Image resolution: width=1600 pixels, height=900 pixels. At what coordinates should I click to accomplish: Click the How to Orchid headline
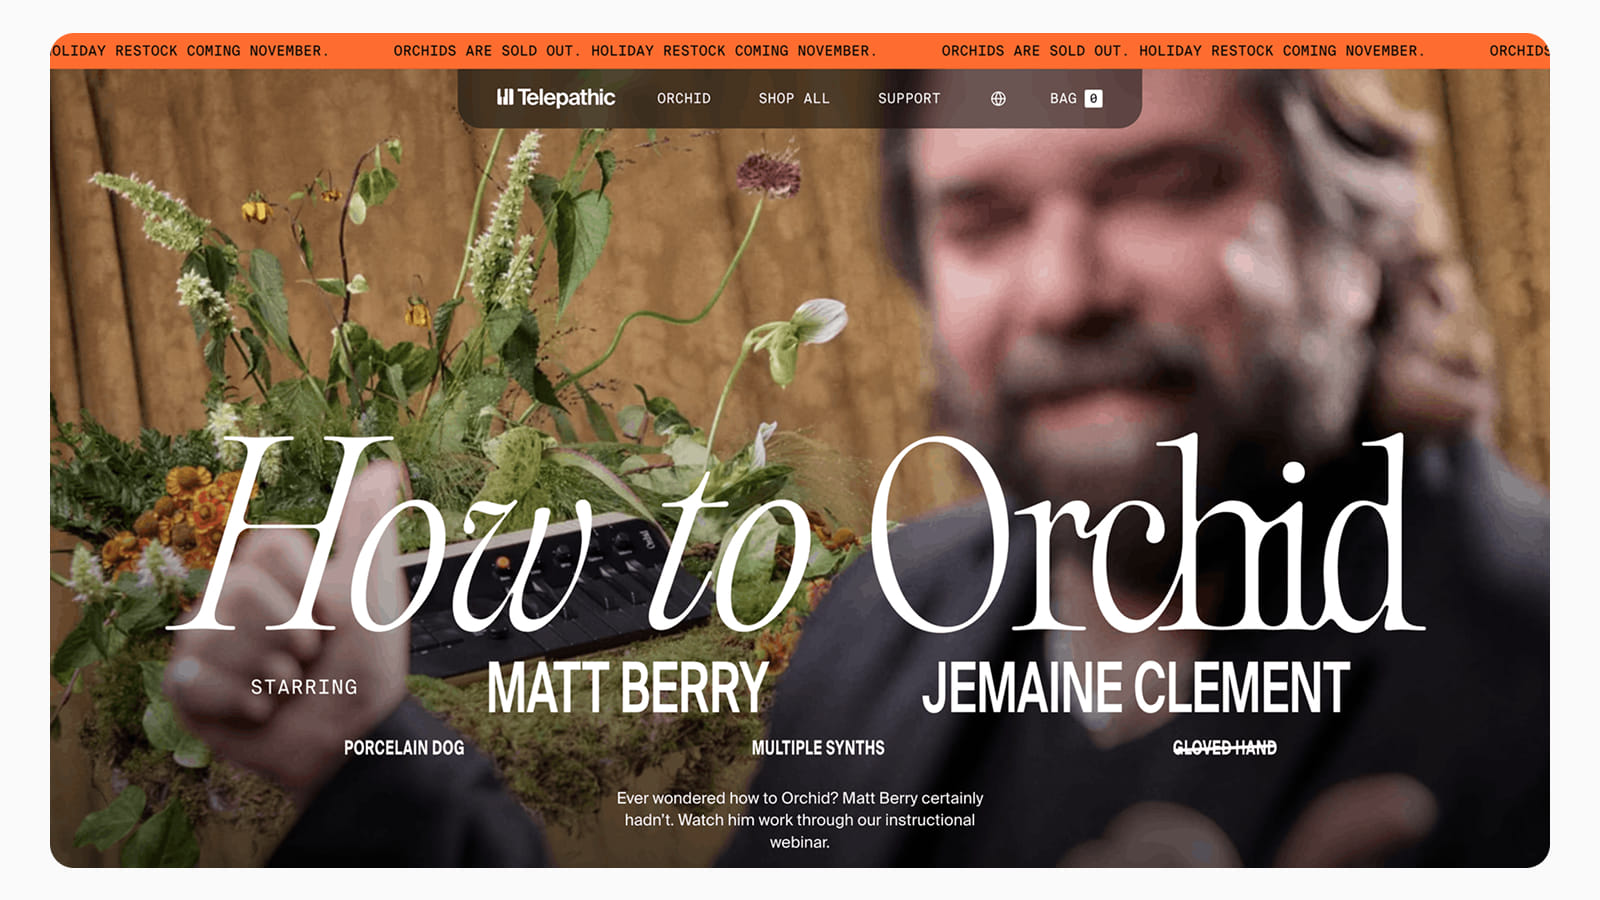click(x=796, y=535)
